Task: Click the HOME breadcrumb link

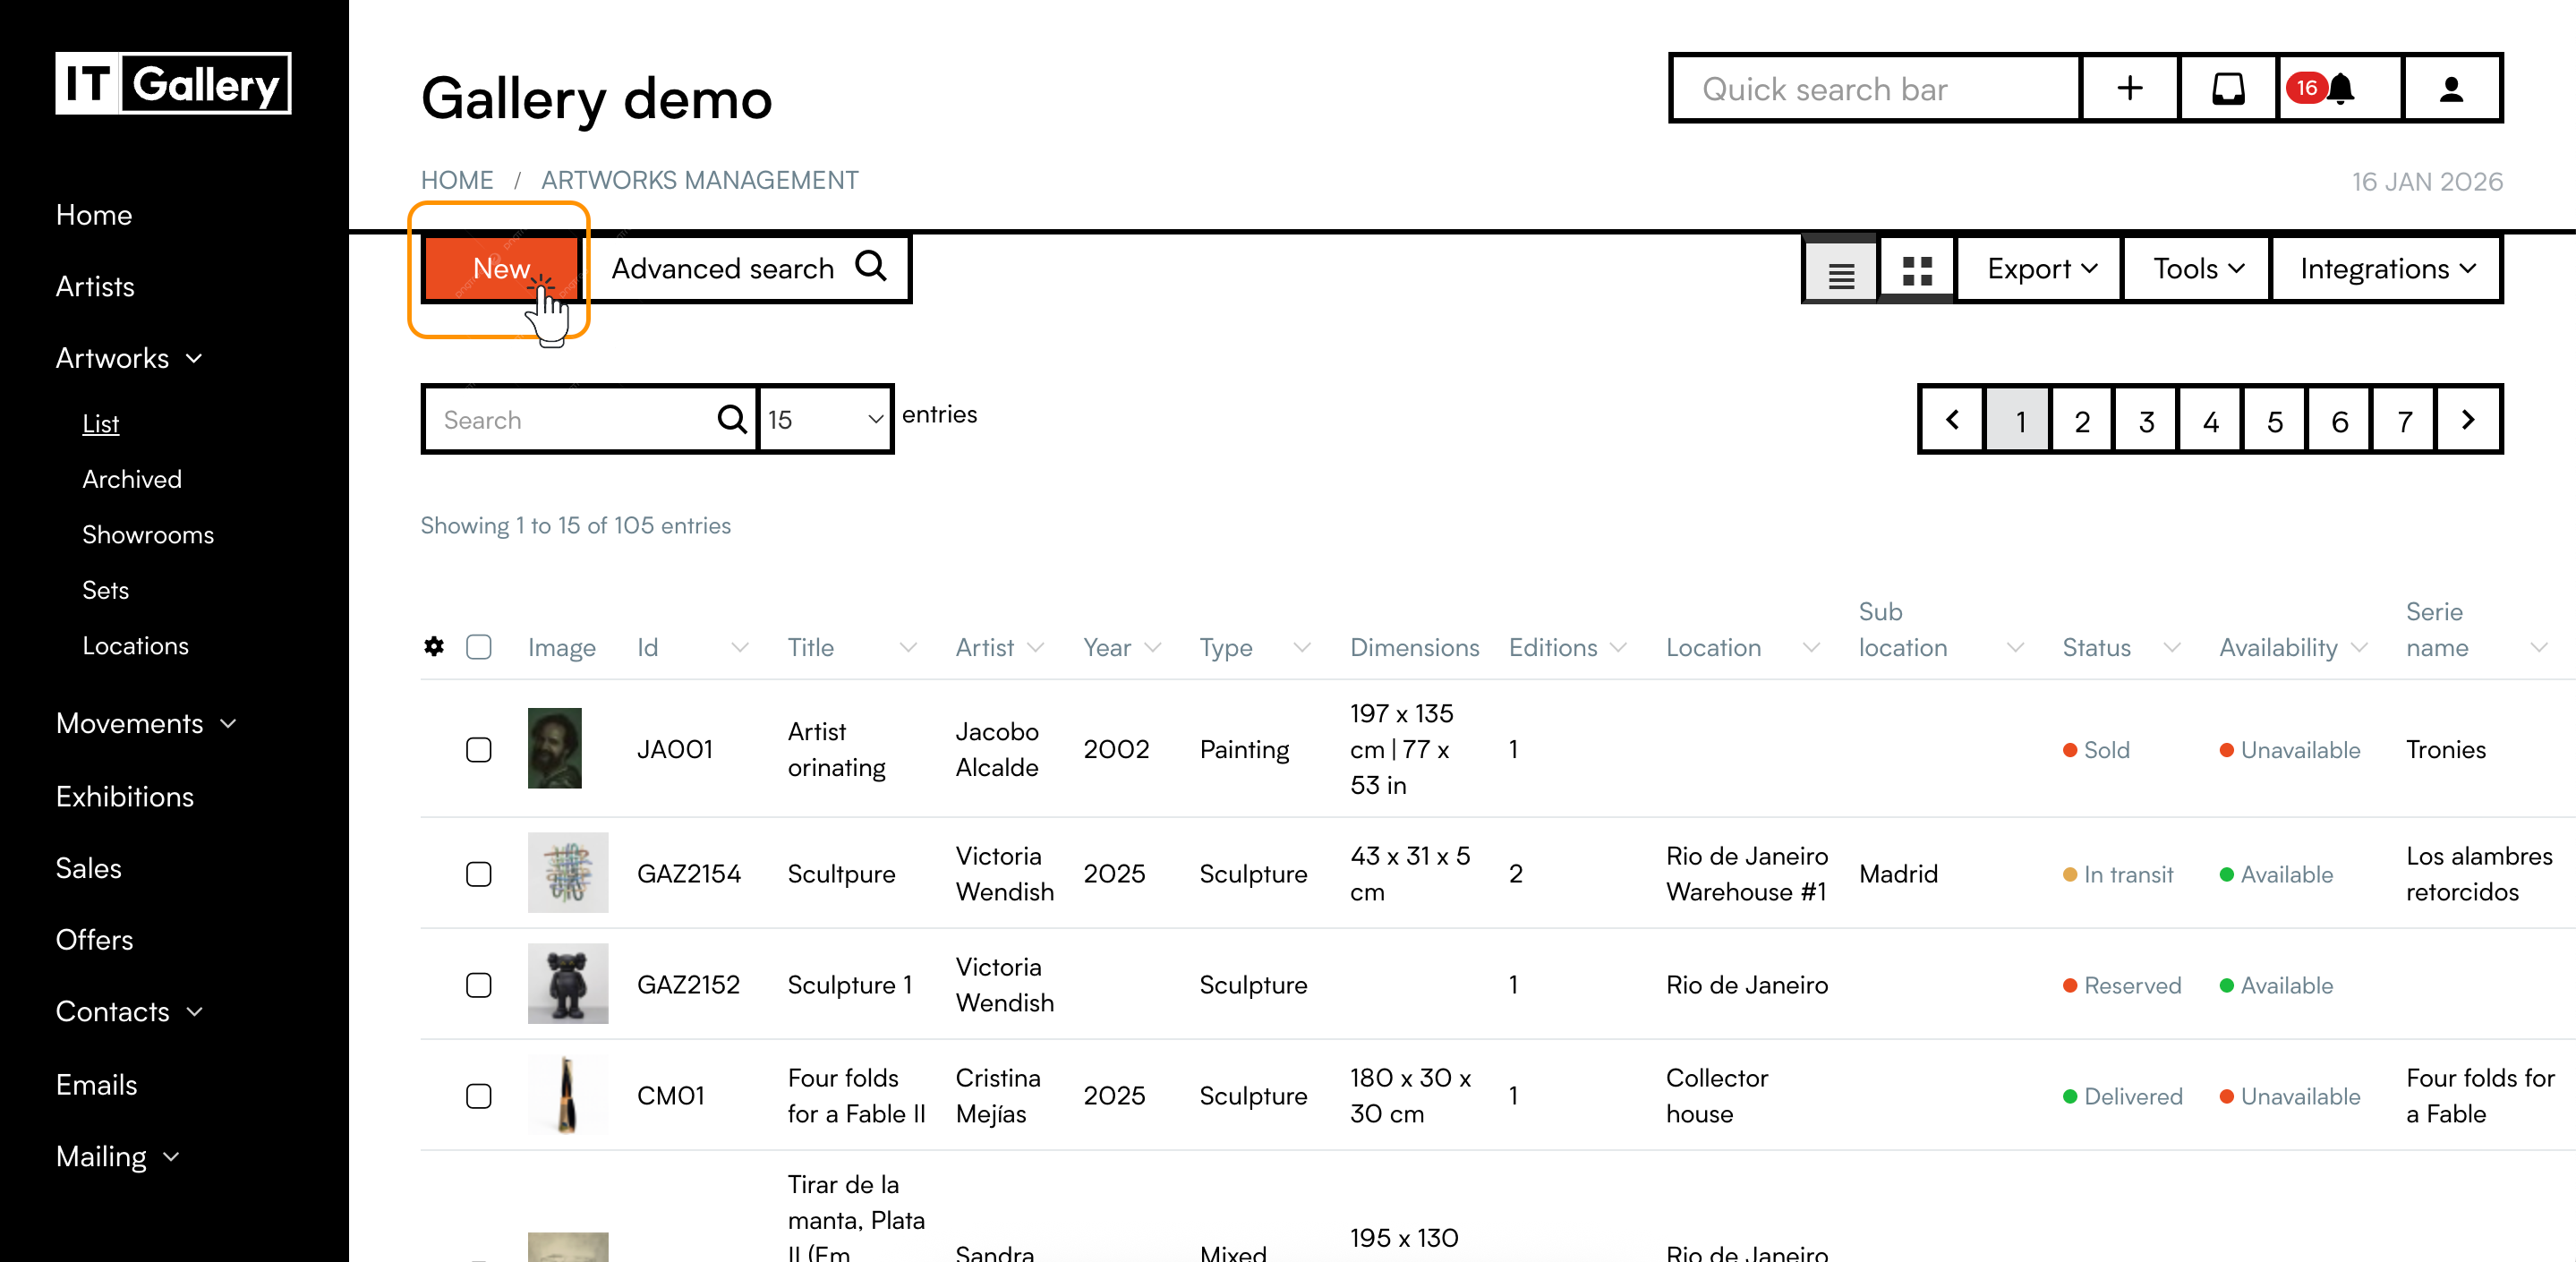Action: (457, 181)
